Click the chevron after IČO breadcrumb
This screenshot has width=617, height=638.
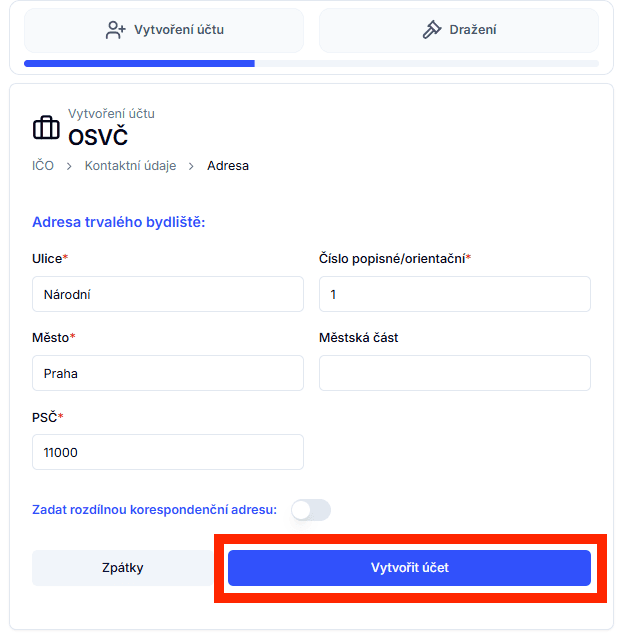69,166
